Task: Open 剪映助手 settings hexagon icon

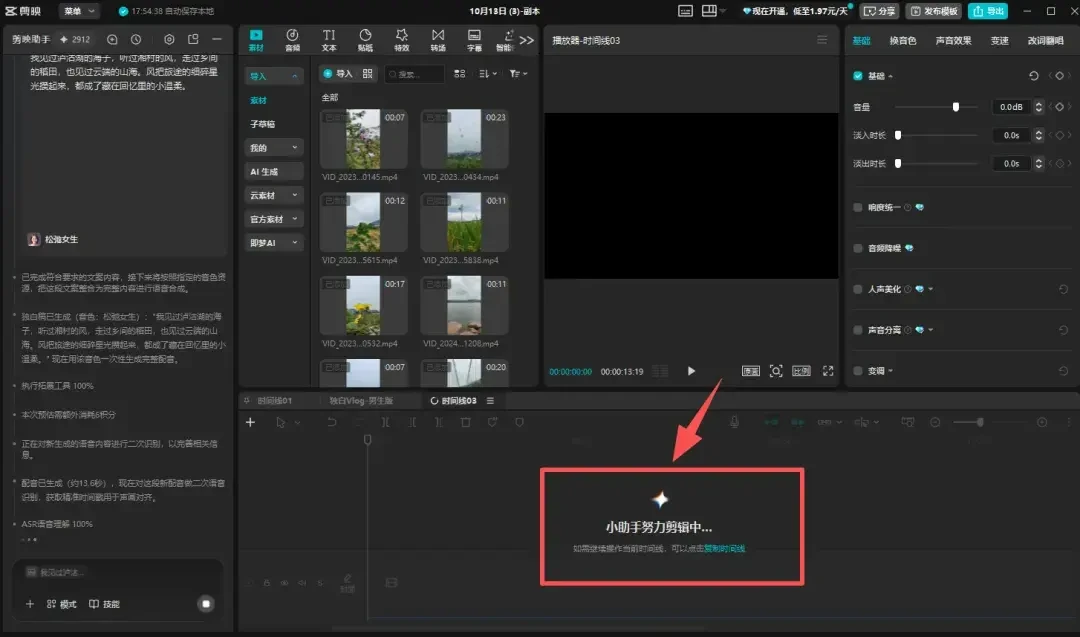Action: (x=169, y=40)
